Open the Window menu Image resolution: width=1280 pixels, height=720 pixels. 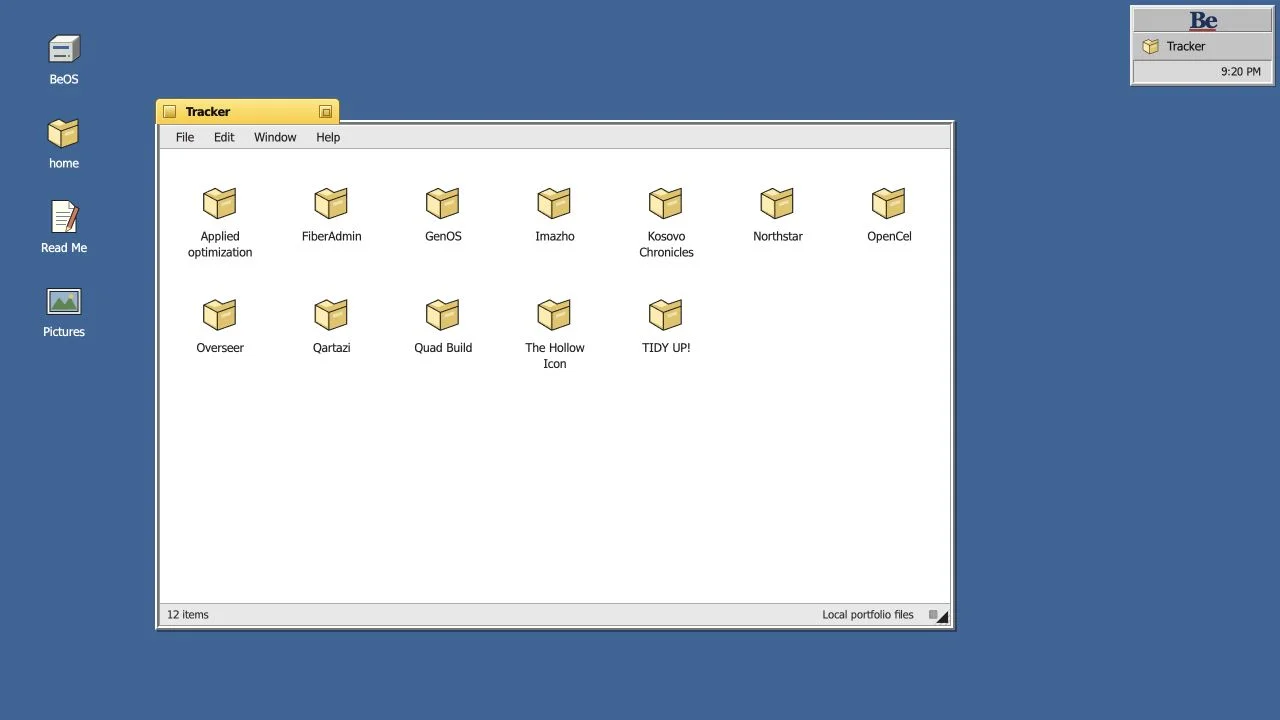pos(275,137)
